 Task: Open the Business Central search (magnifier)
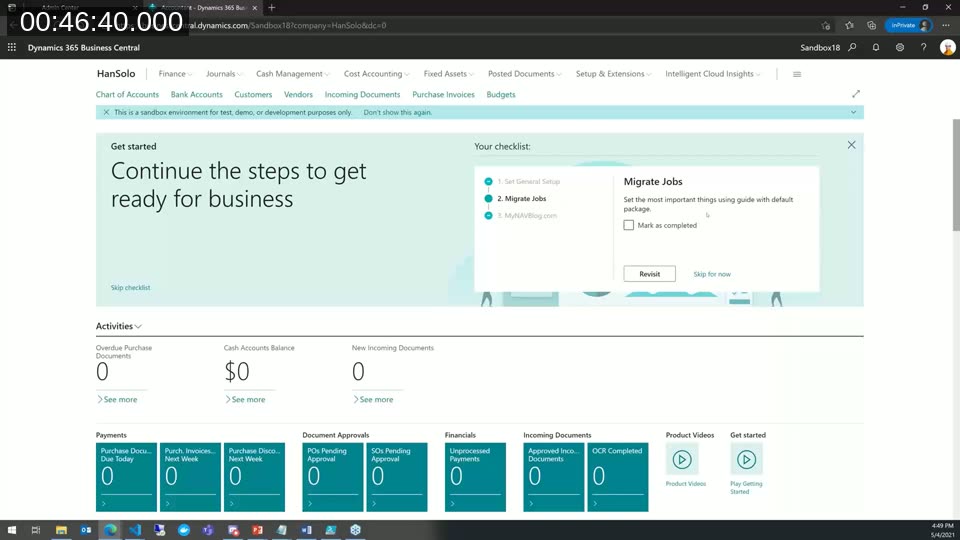click(x=852, y=47)
